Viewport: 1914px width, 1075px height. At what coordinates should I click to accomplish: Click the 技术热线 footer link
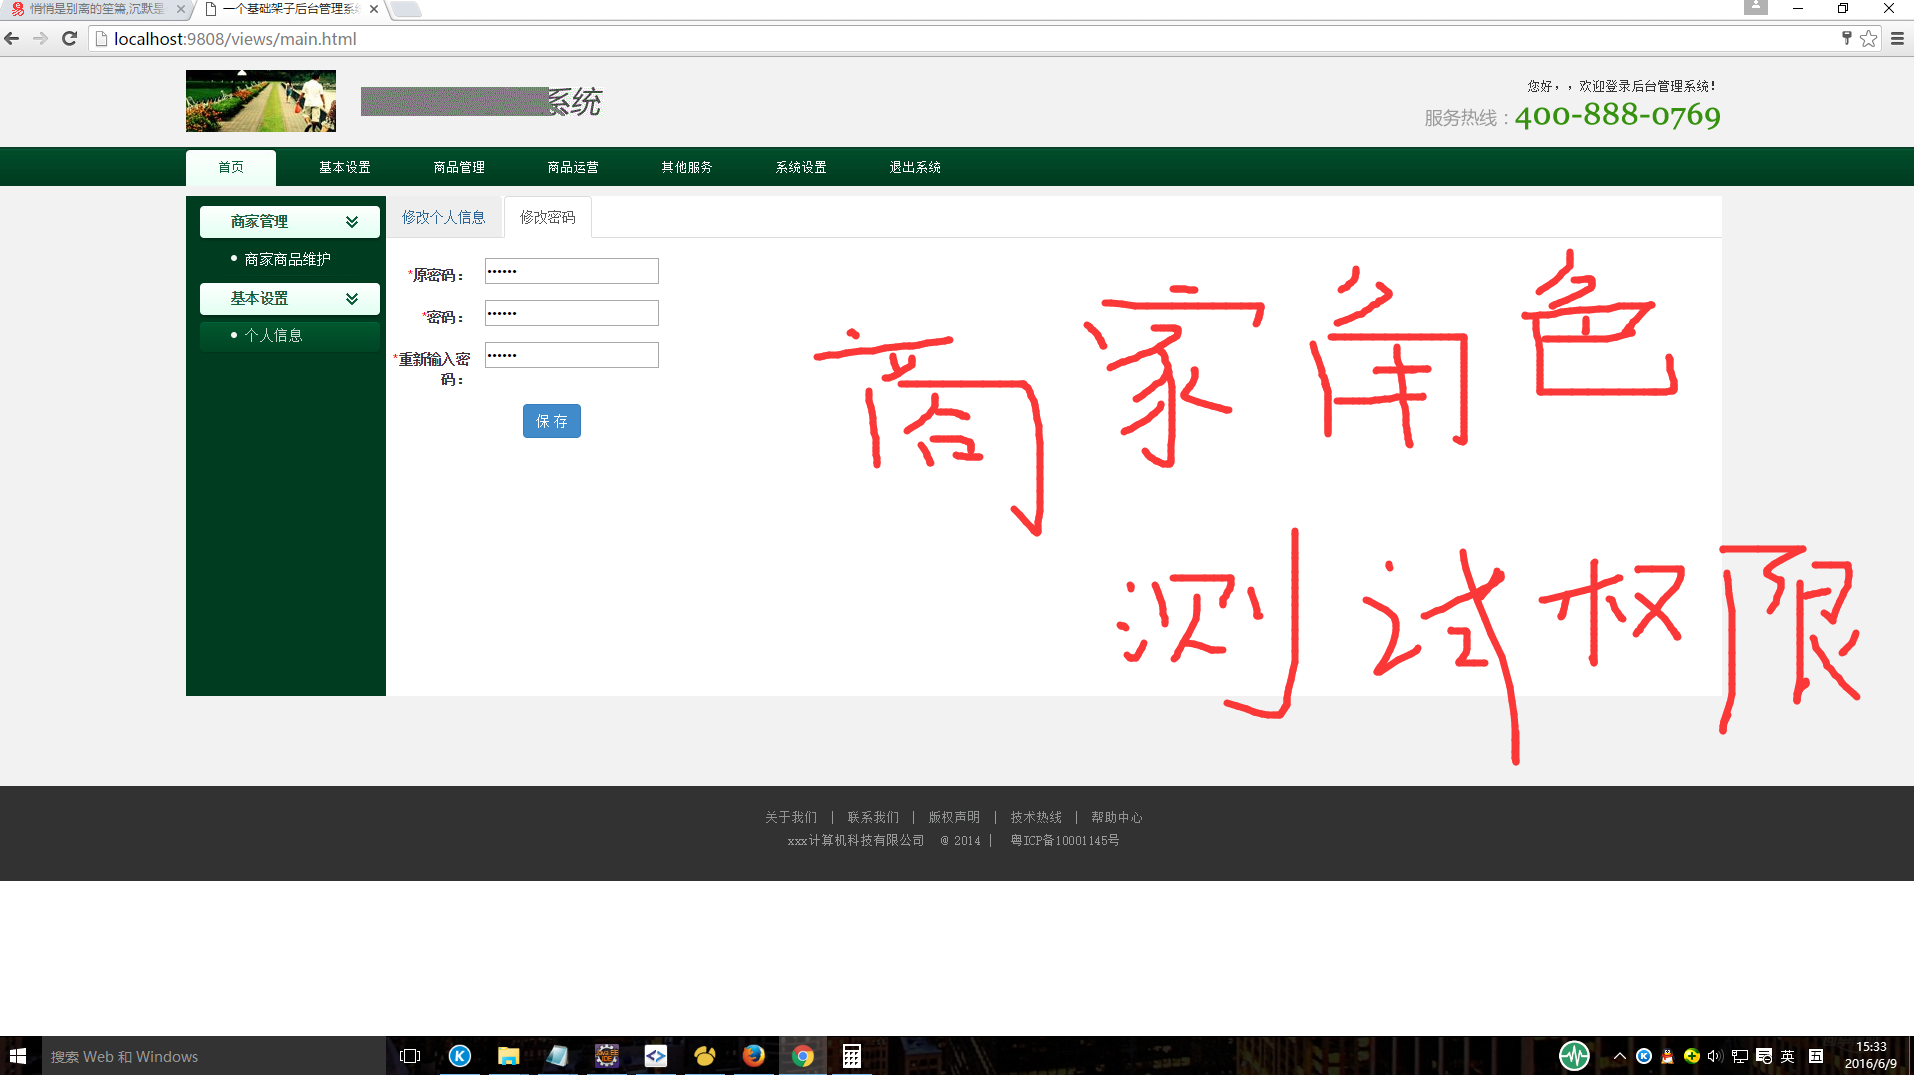1036,817
